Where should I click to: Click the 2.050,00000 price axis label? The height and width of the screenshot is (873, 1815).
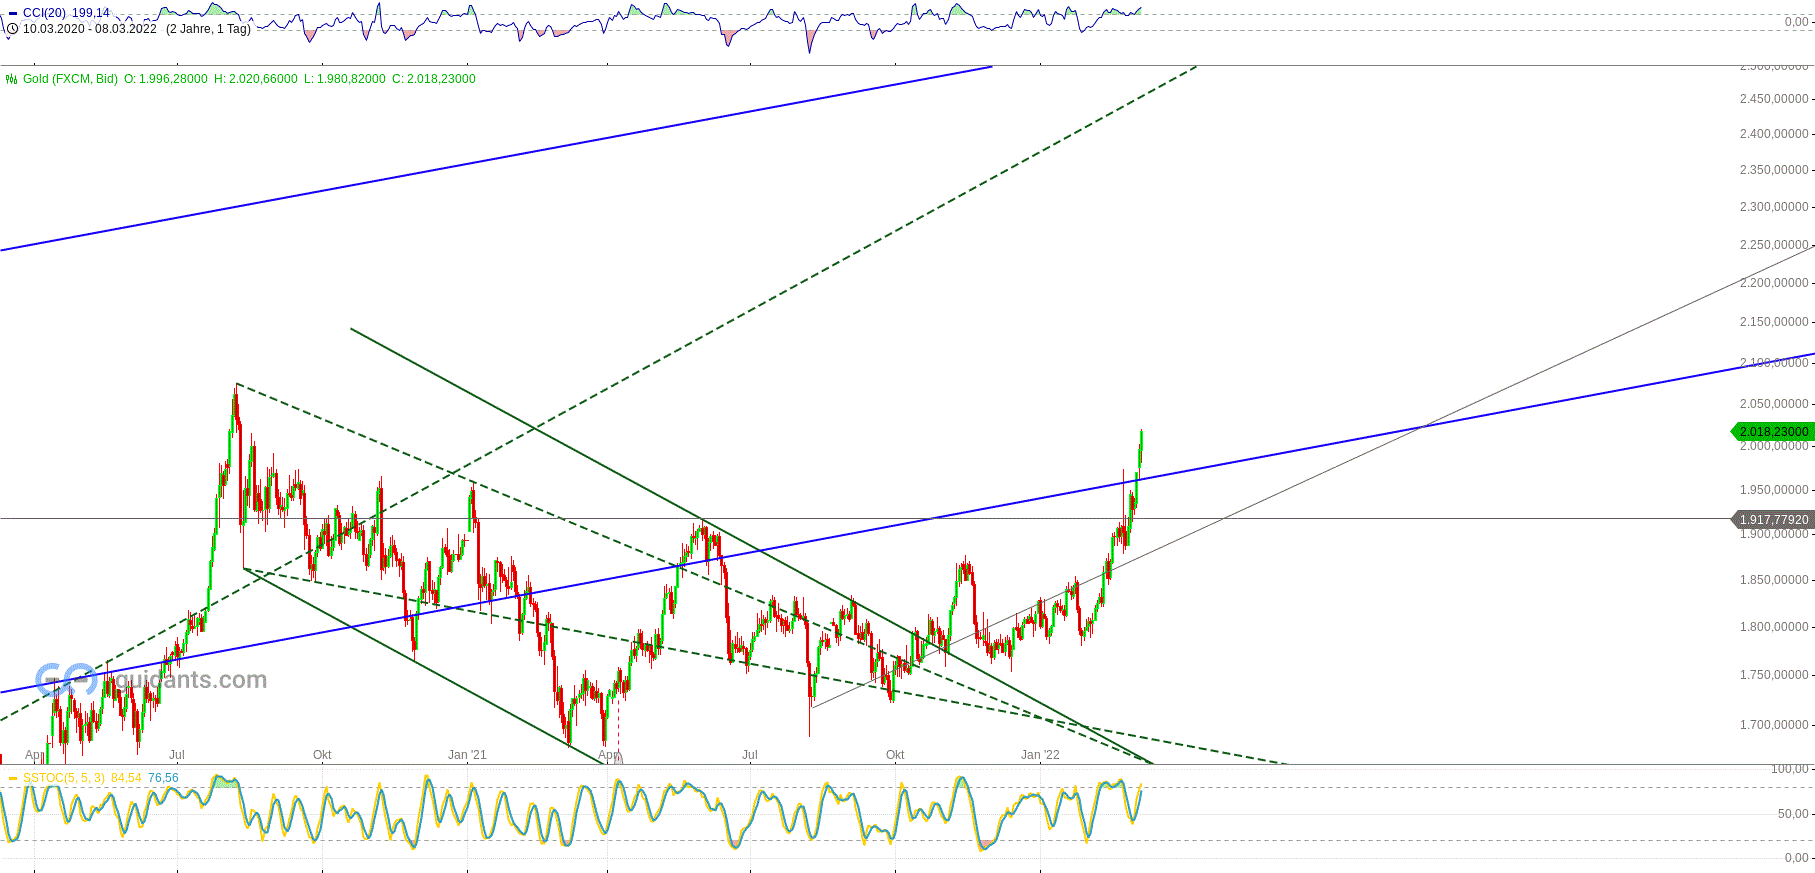click(1774, 404)
